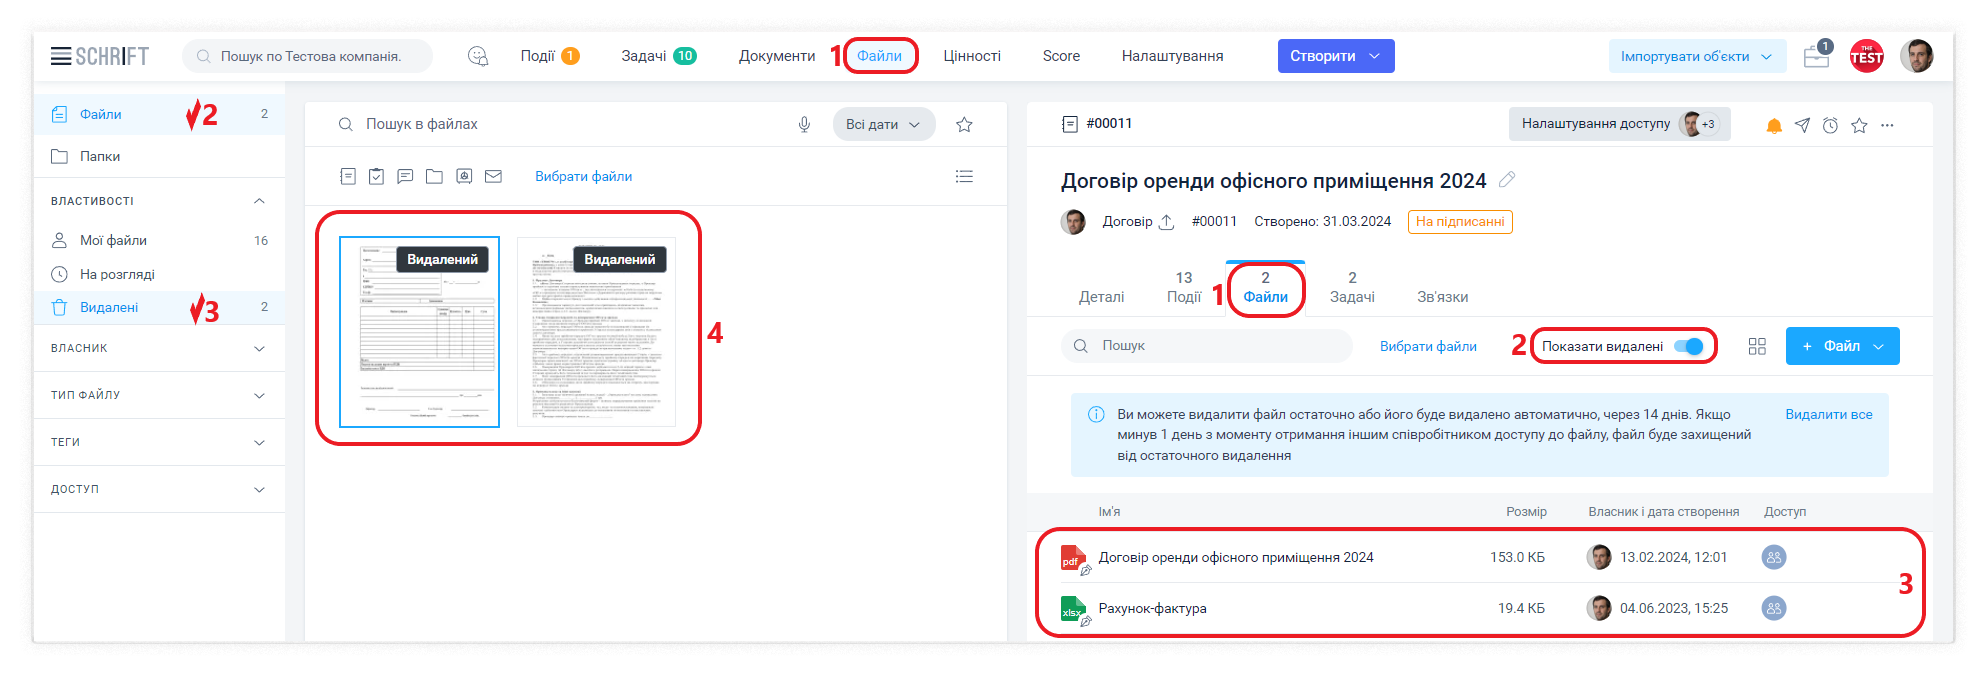Select the first deleted file thumbnail
This screenshot has width=1987, height=673.
coord(419,332)
